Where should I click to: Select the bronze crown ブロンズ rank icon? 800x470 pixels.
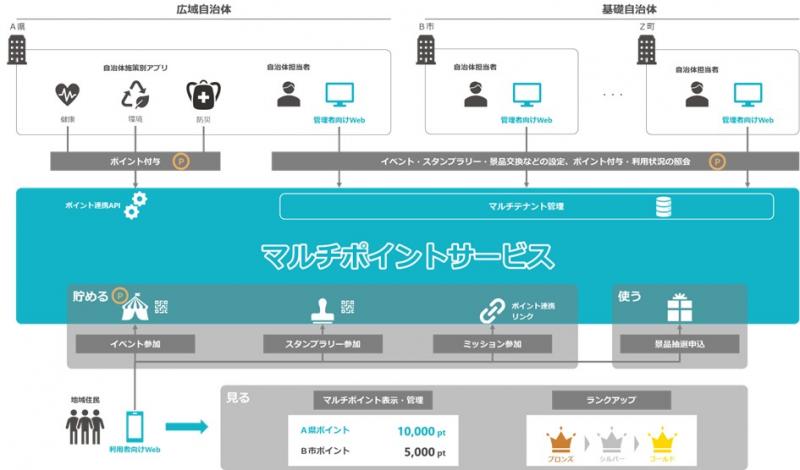(561, 438)
